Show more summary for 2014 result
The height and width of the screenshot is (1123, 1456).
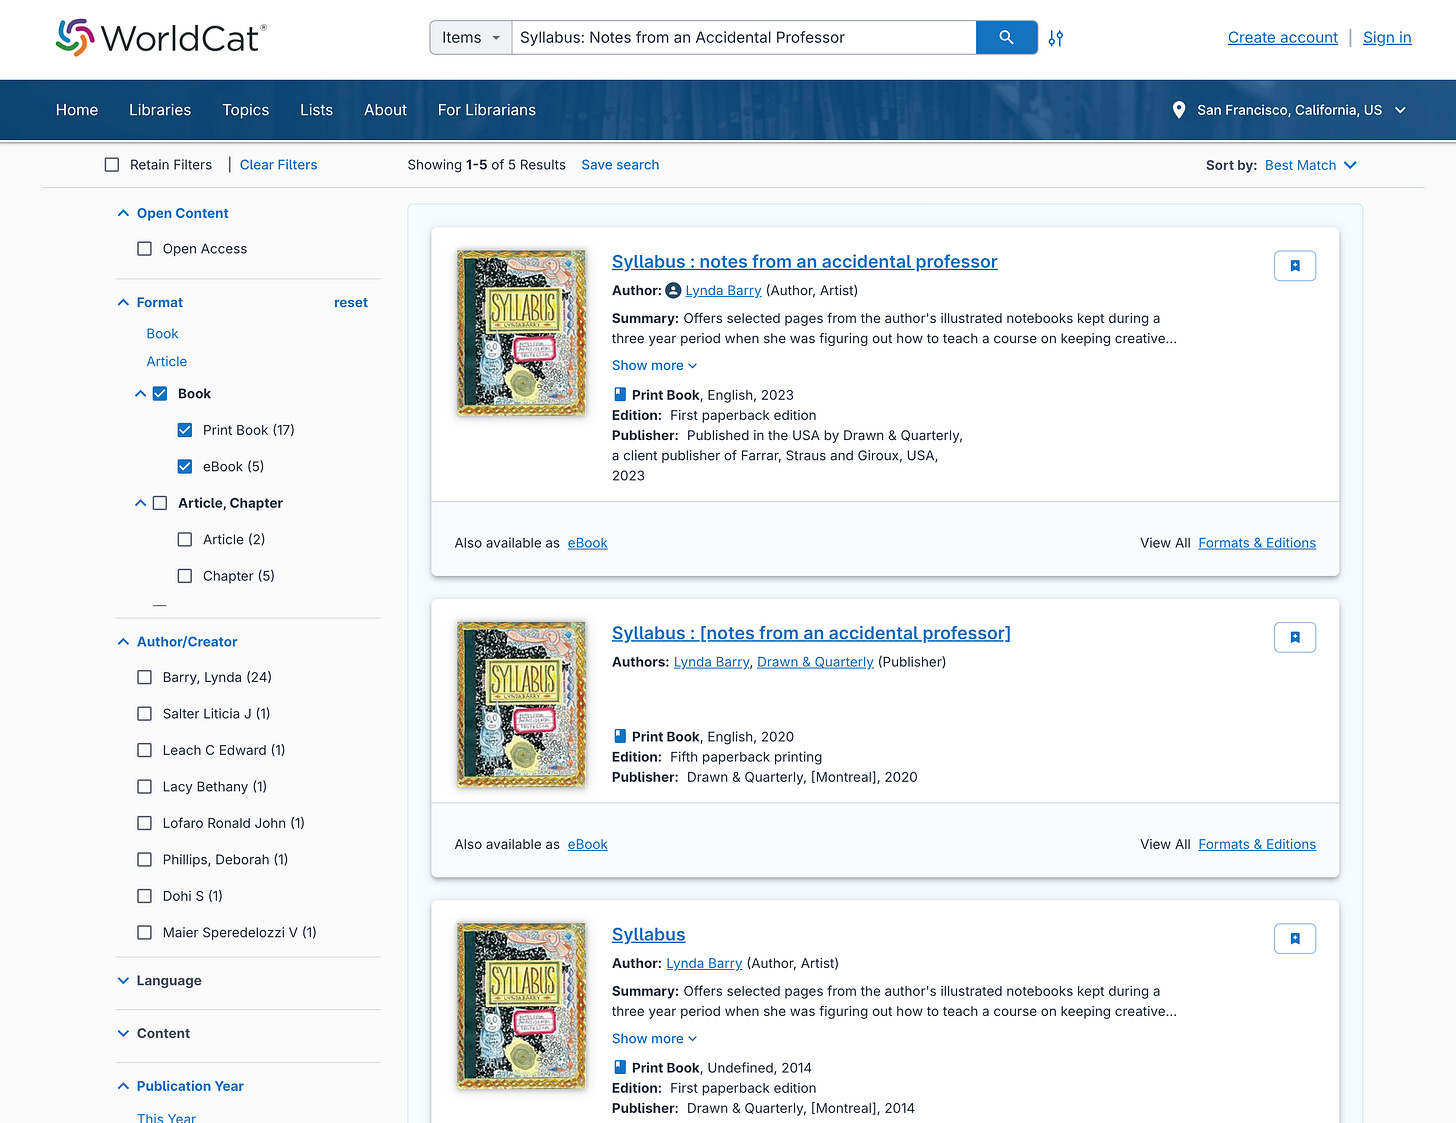click(654, 1039)
